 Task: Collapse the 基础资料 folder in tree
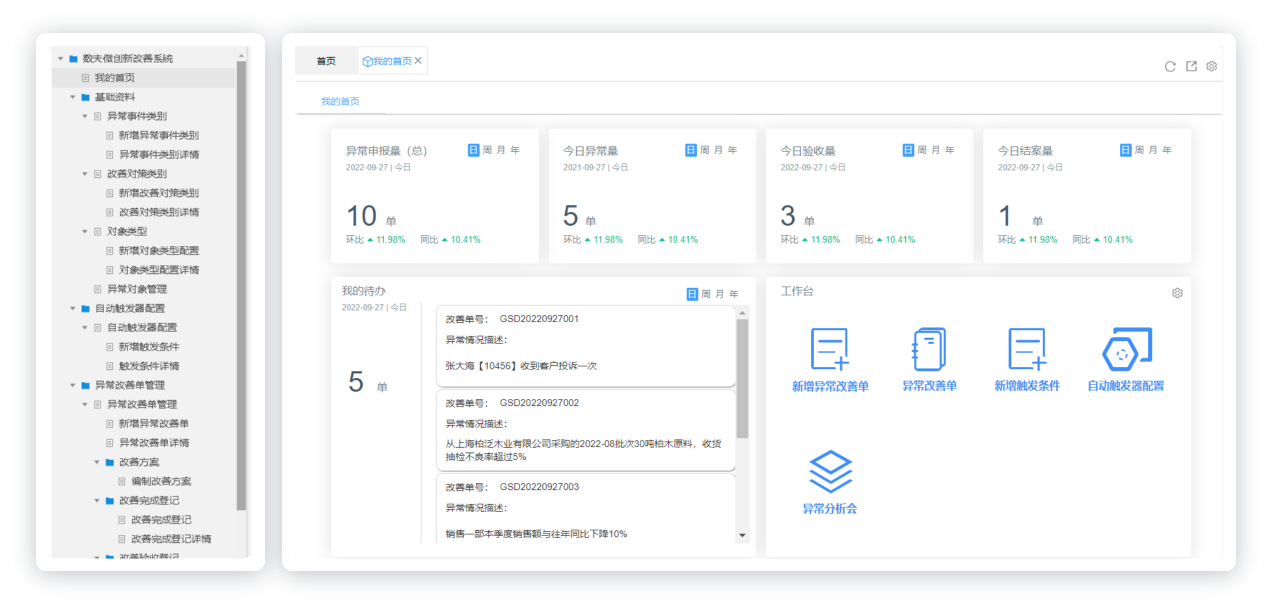[73, 97]
